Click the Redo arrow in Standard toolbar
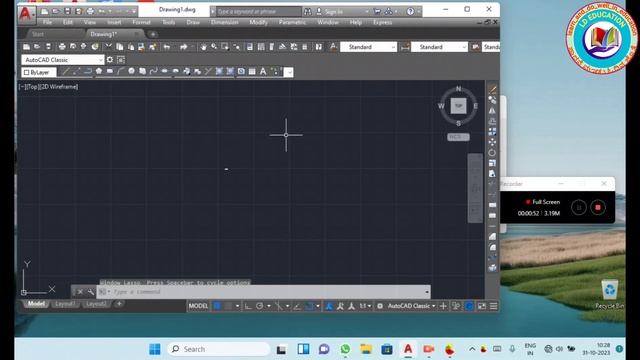 tap(184, 47)
